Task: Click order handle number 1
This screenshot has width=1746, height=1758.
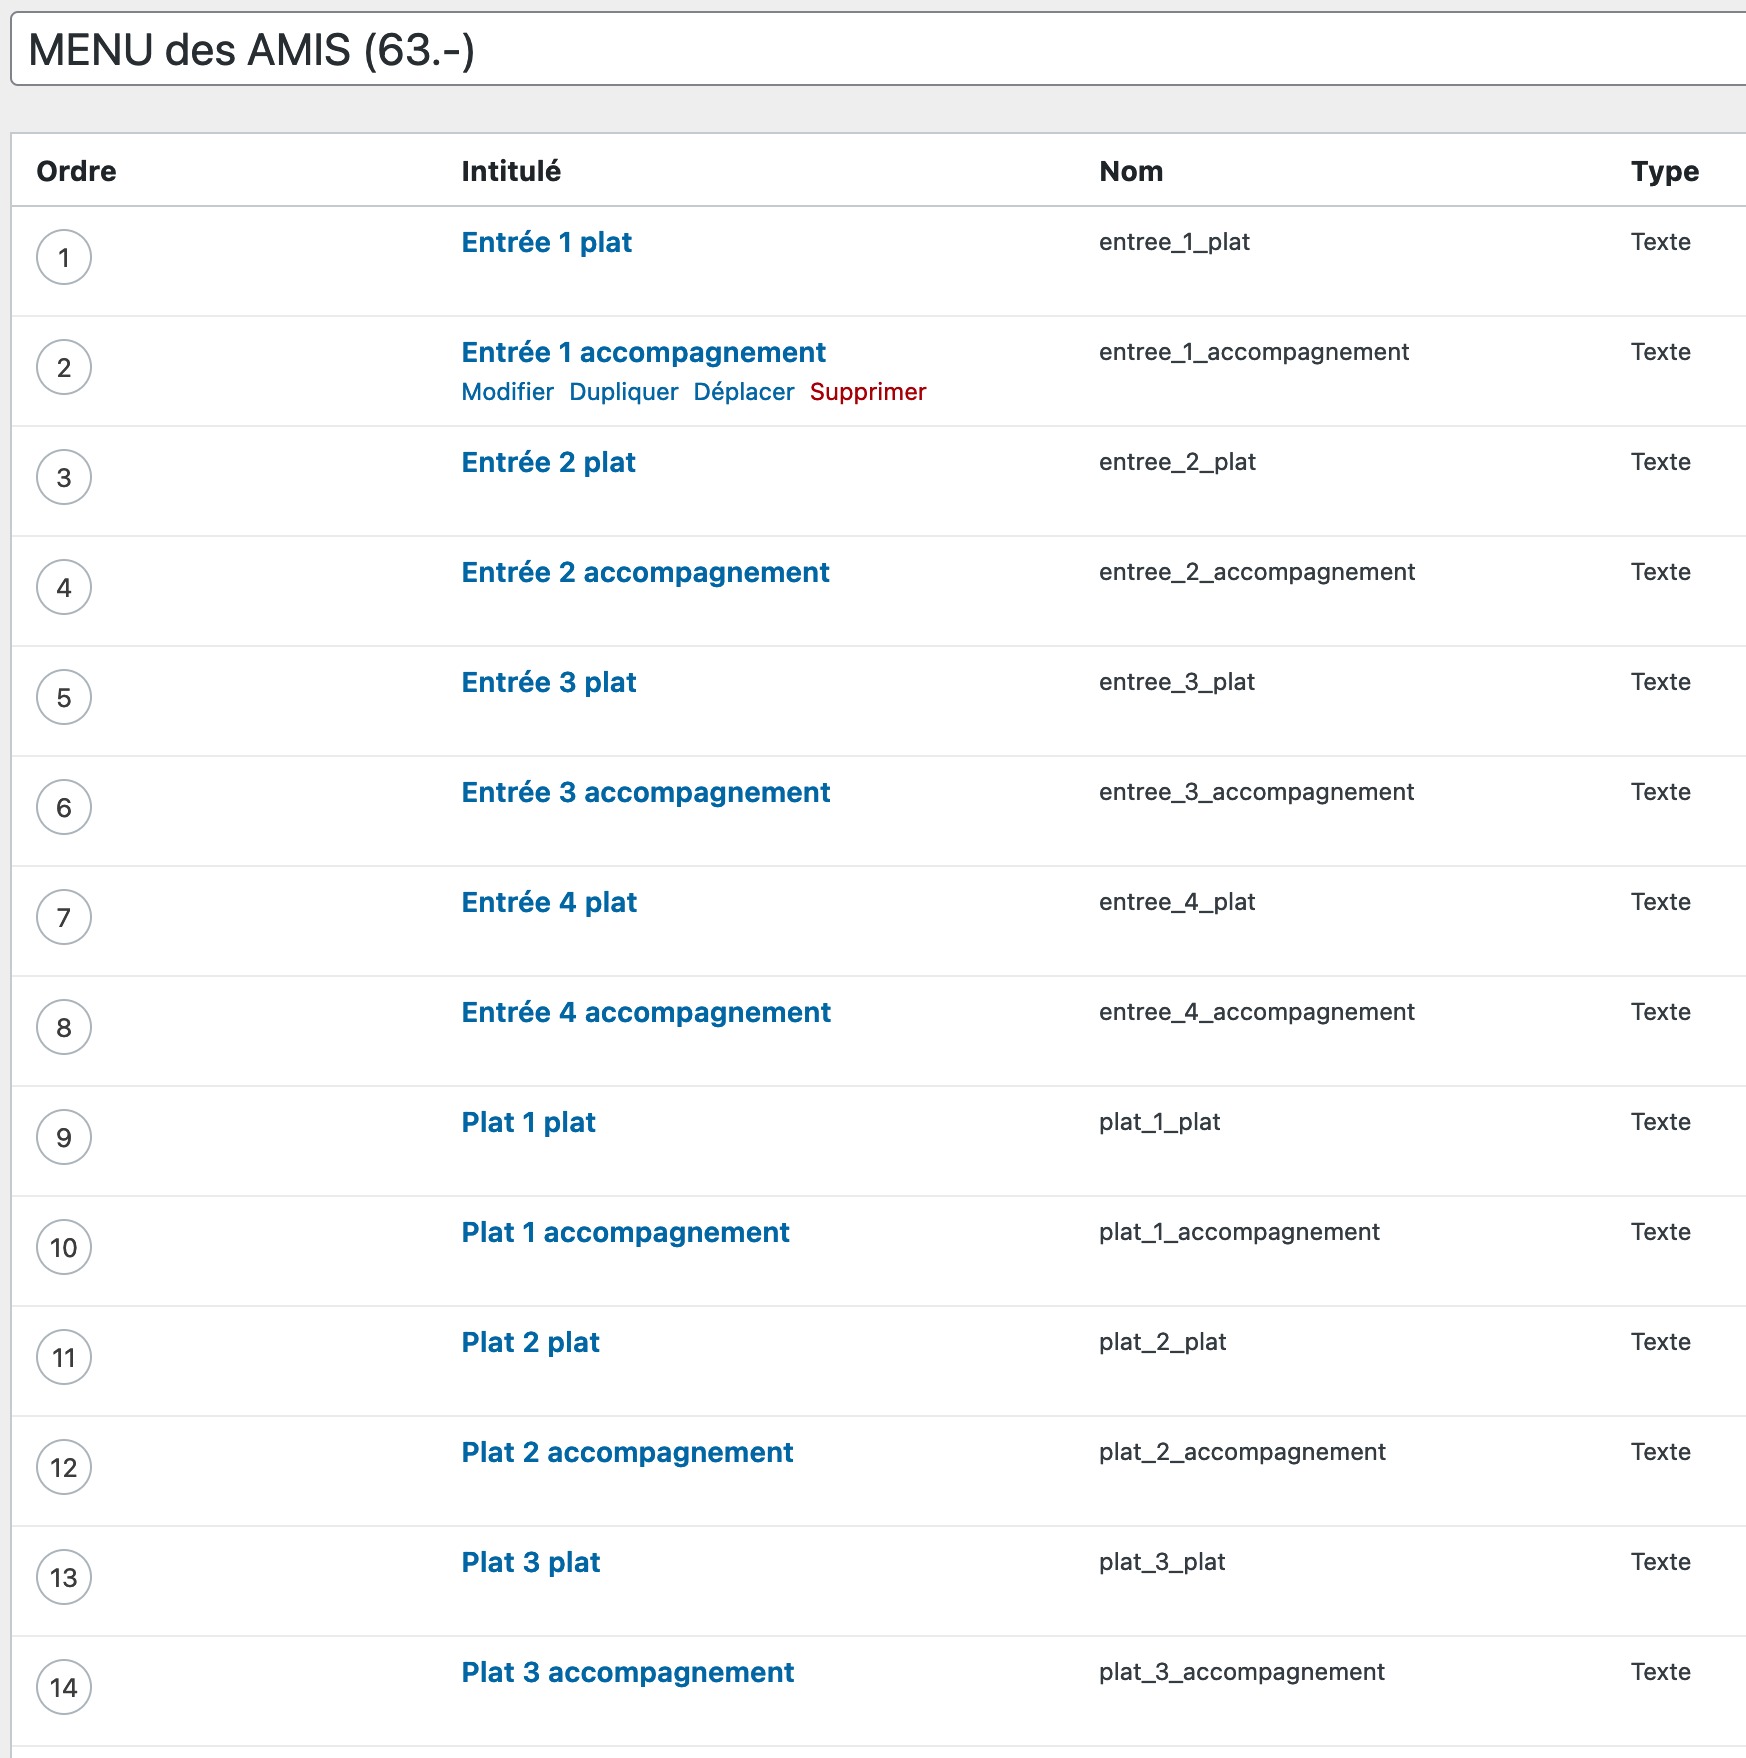Action: click(x=64, y=258)
